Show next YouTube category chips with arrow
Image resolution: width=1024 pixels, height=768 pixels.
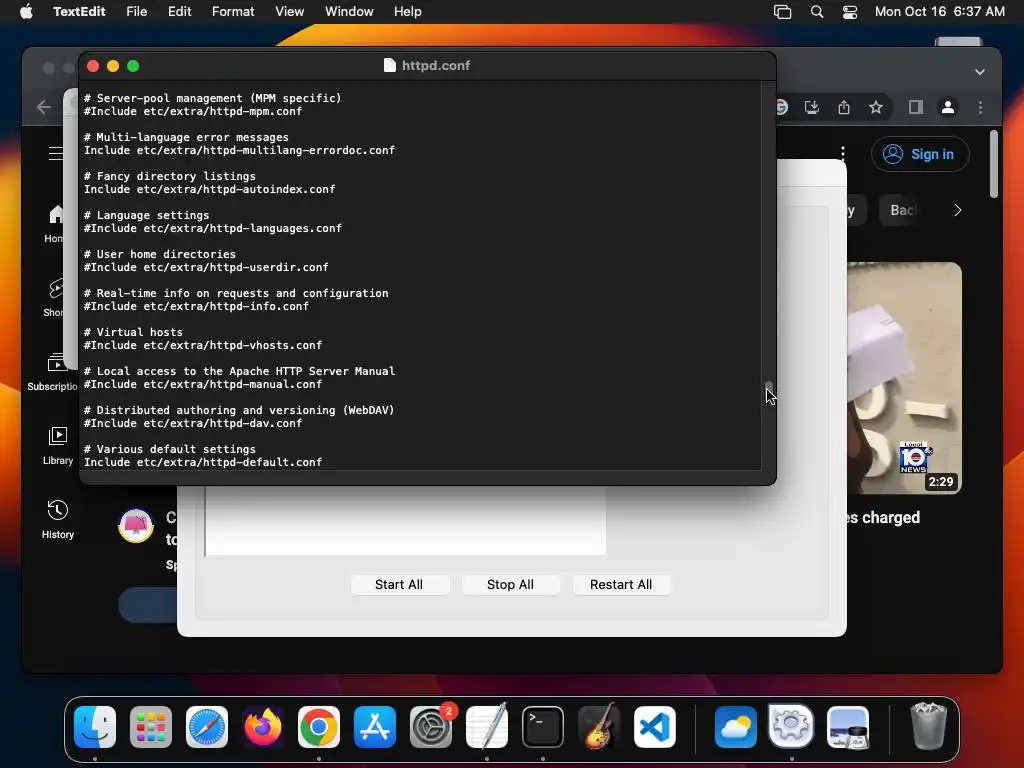click(957, 210)
